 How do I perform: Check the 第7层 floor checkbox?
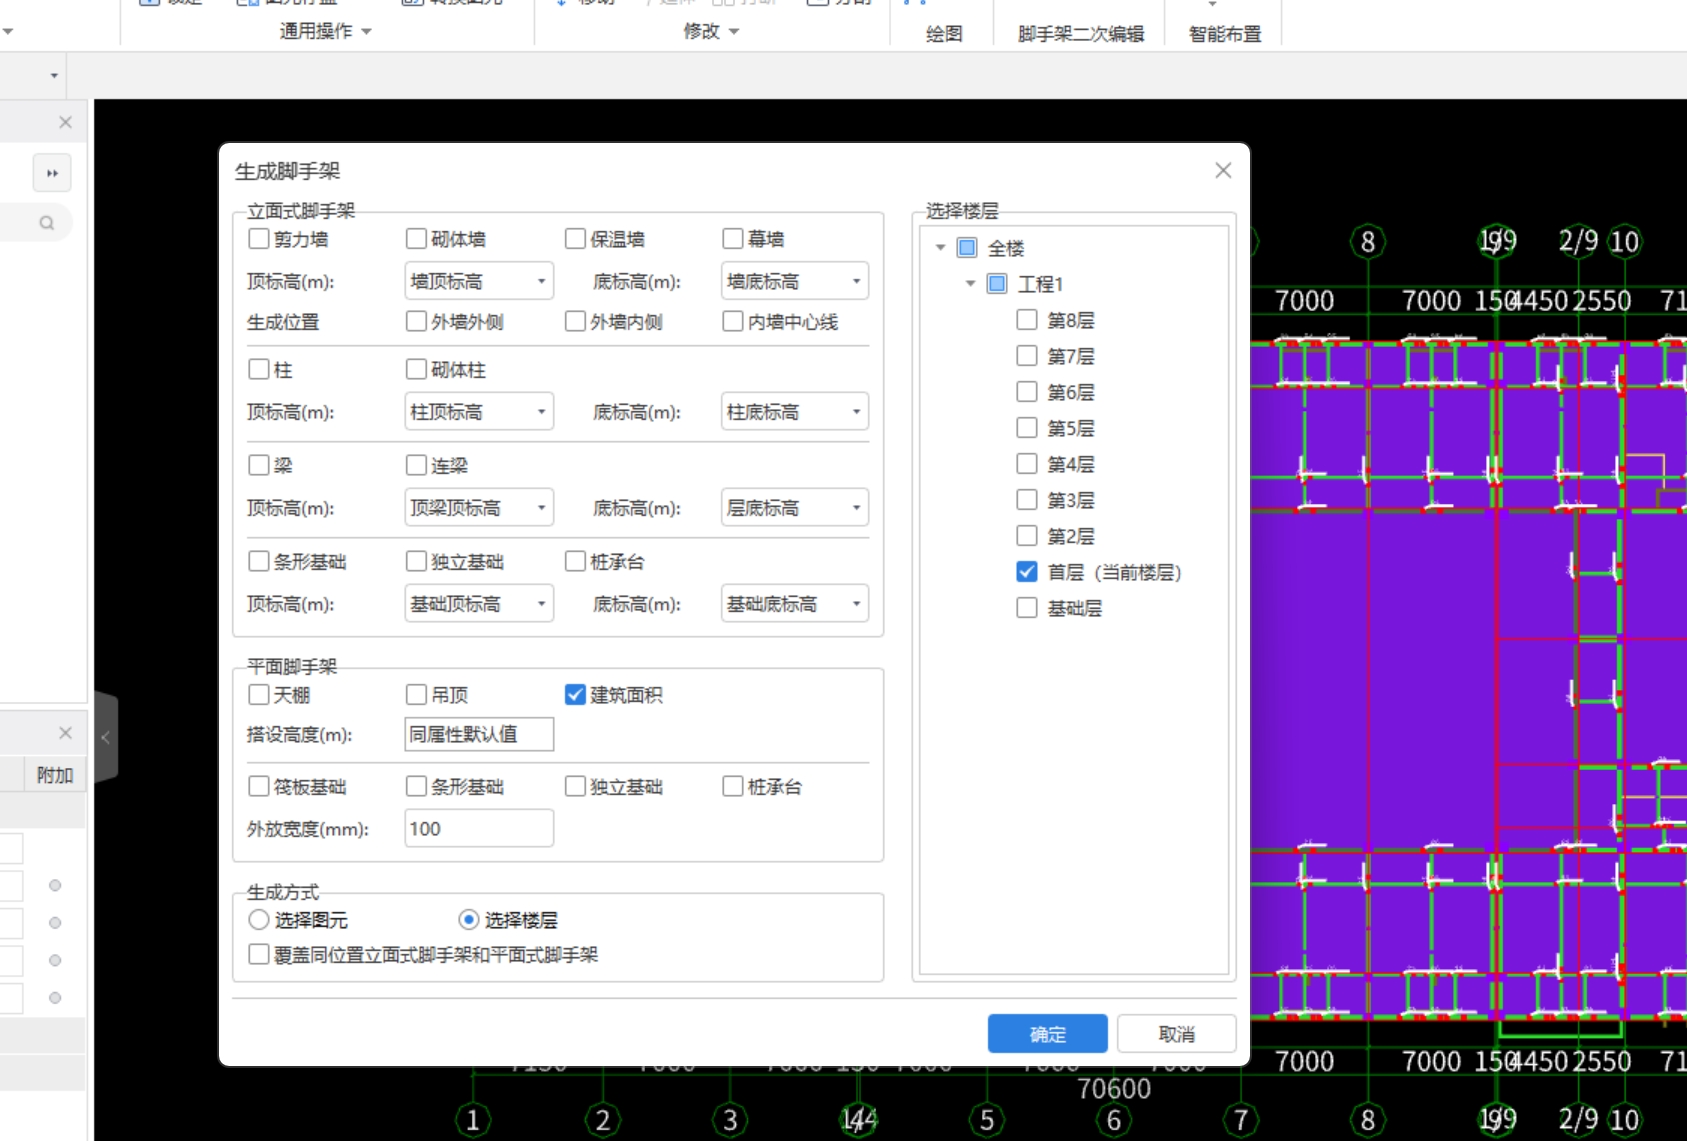[x=1027, y=355]
